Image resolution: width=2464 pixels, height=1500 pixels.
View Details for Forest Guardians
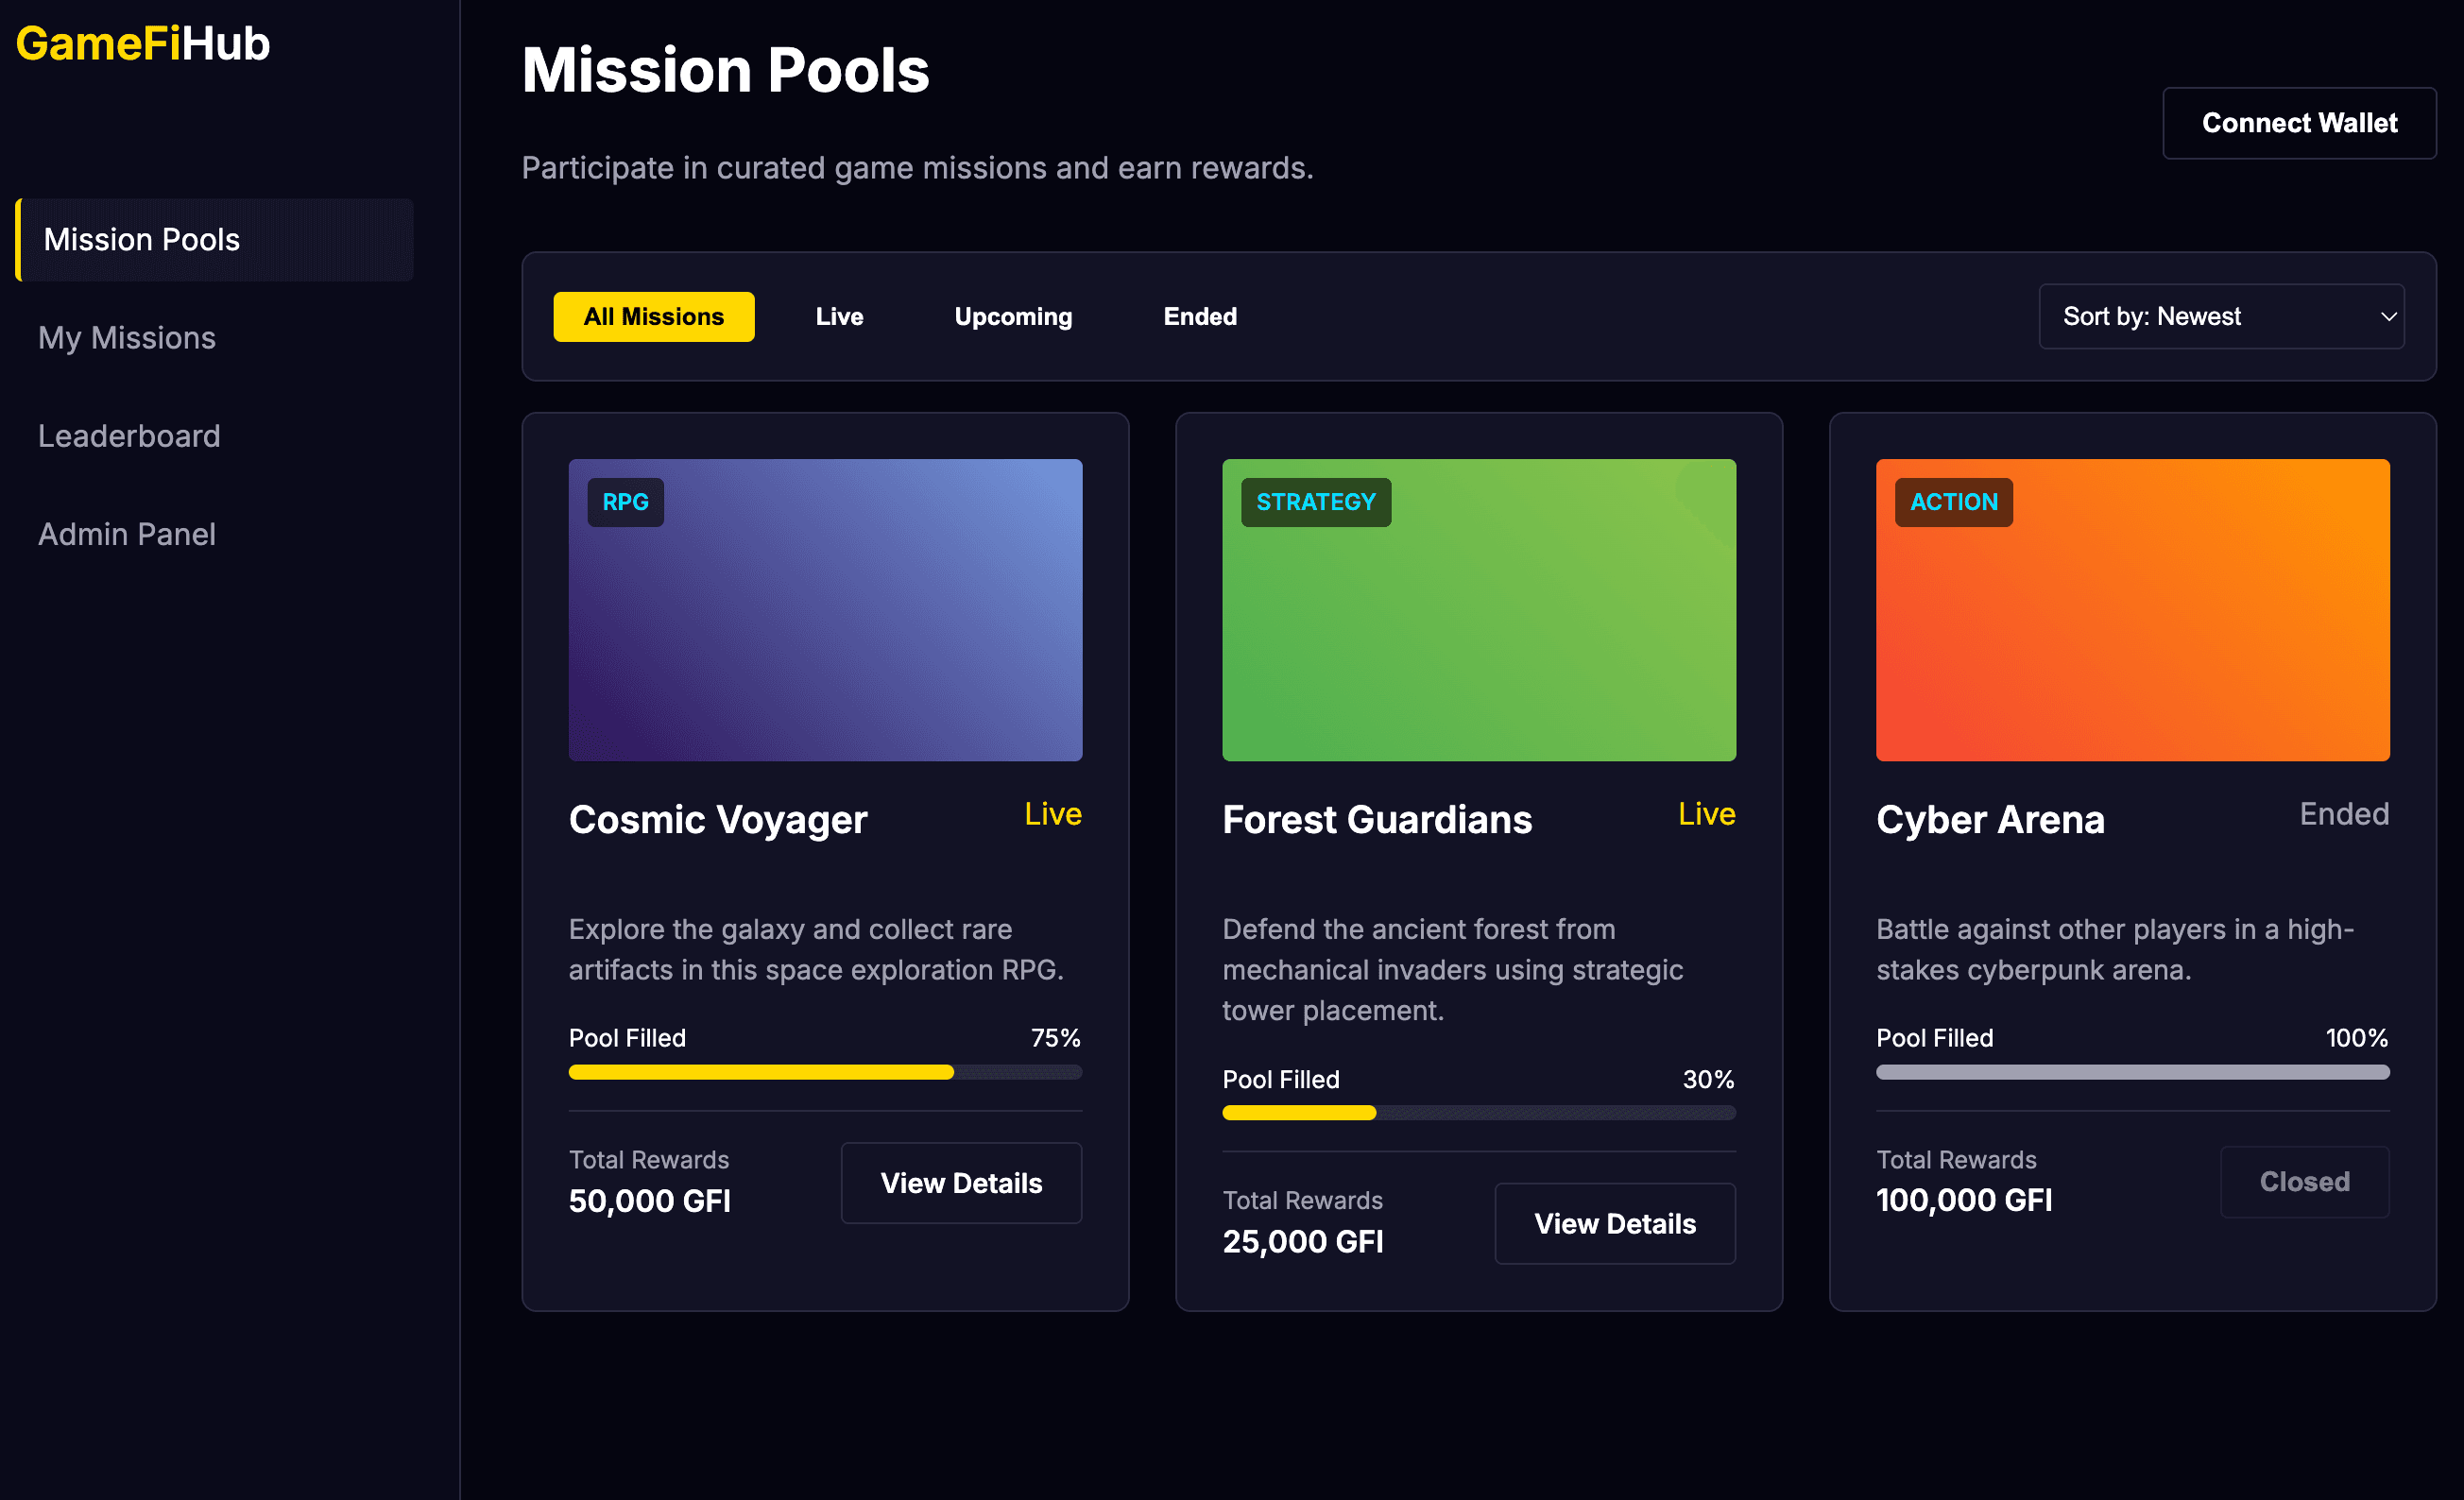pyautogui.click(x=1614, y=1223)
